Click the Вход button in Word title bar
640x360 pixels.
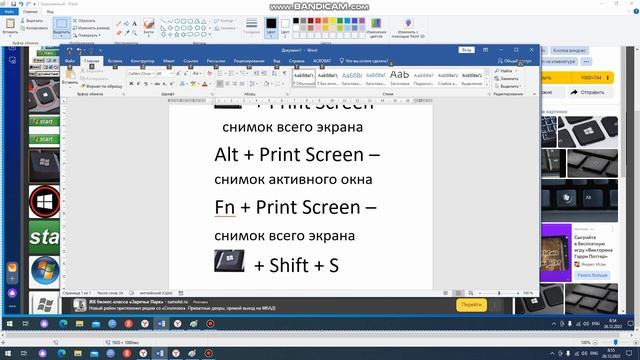click(467, 50)
